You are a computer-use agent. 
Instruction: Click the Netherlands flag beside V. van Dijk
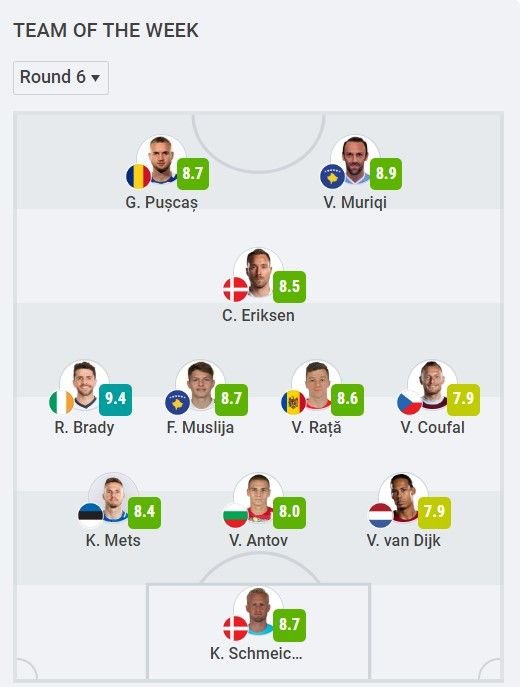(x=381, y=515)
